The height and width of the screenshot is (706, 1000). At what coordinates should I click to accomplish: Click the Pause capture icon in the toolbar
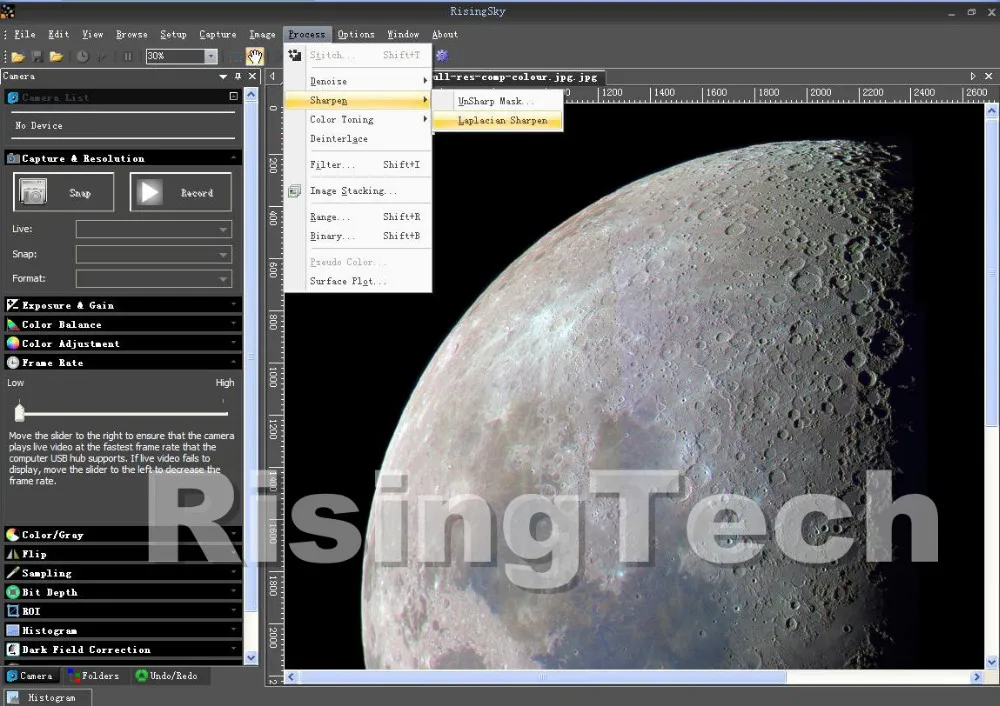point(126,57)
